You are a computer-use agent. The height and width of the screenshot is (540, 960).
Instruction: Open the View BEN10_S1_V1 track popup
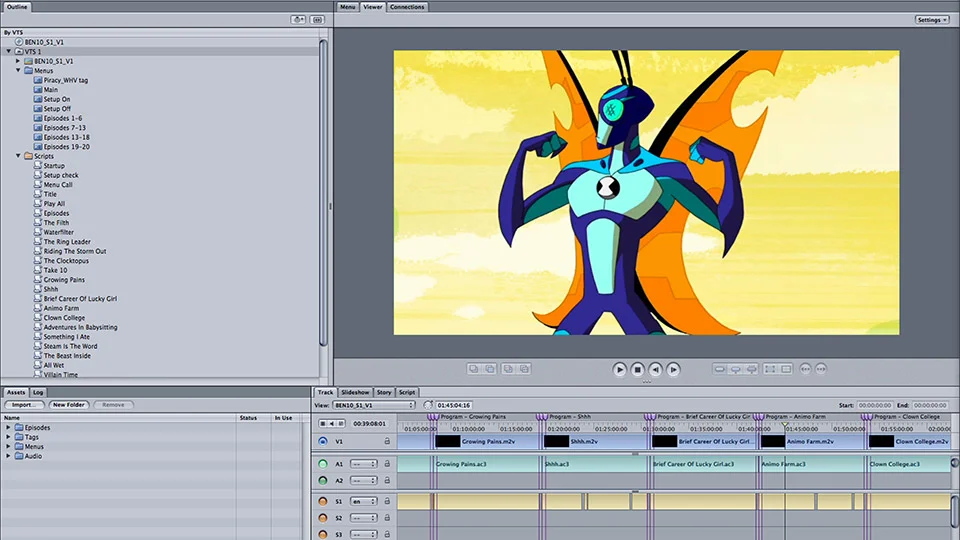(373, 405)
